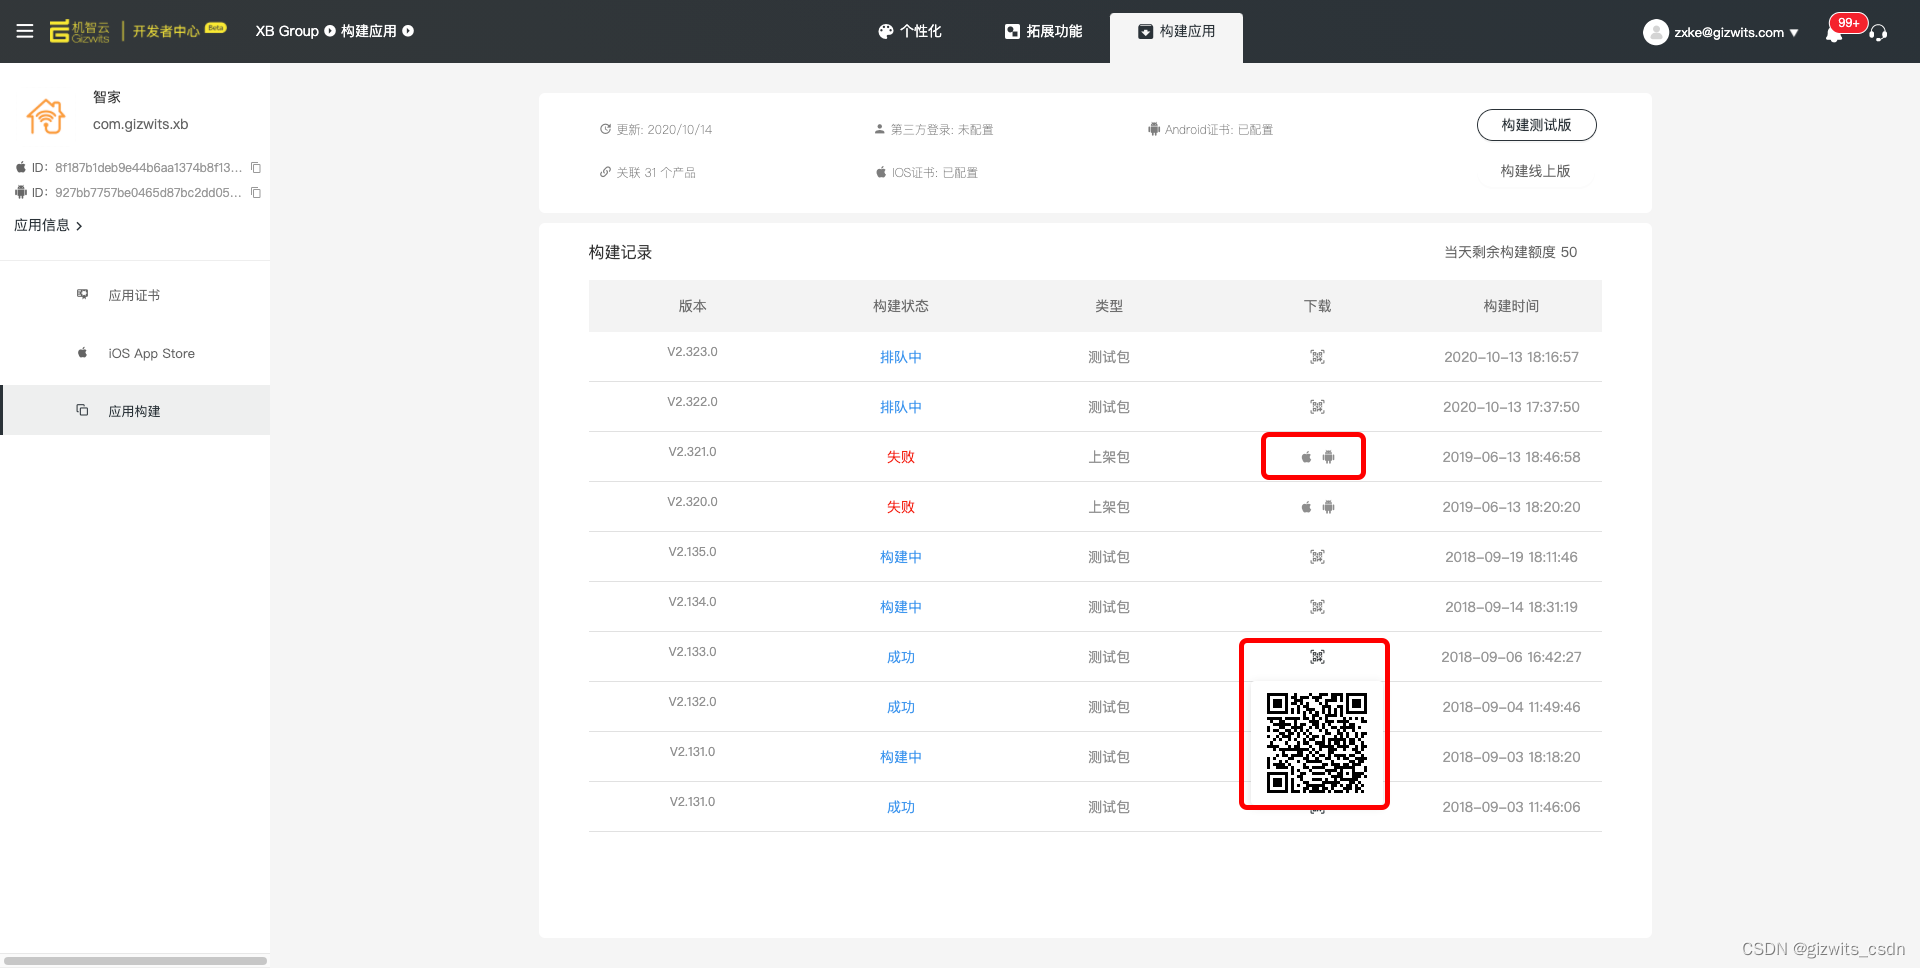
Task: Click the 成功 status for V2.132.0
Action: (x=900, y=707)
